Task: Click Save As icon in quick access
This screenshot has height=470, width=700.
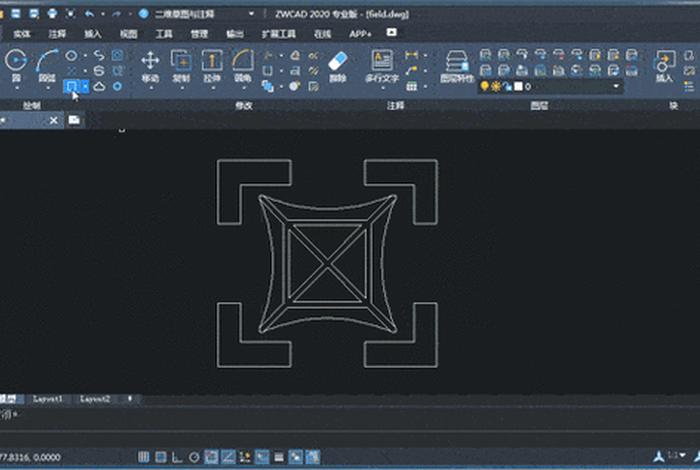Action: (34, 13)
